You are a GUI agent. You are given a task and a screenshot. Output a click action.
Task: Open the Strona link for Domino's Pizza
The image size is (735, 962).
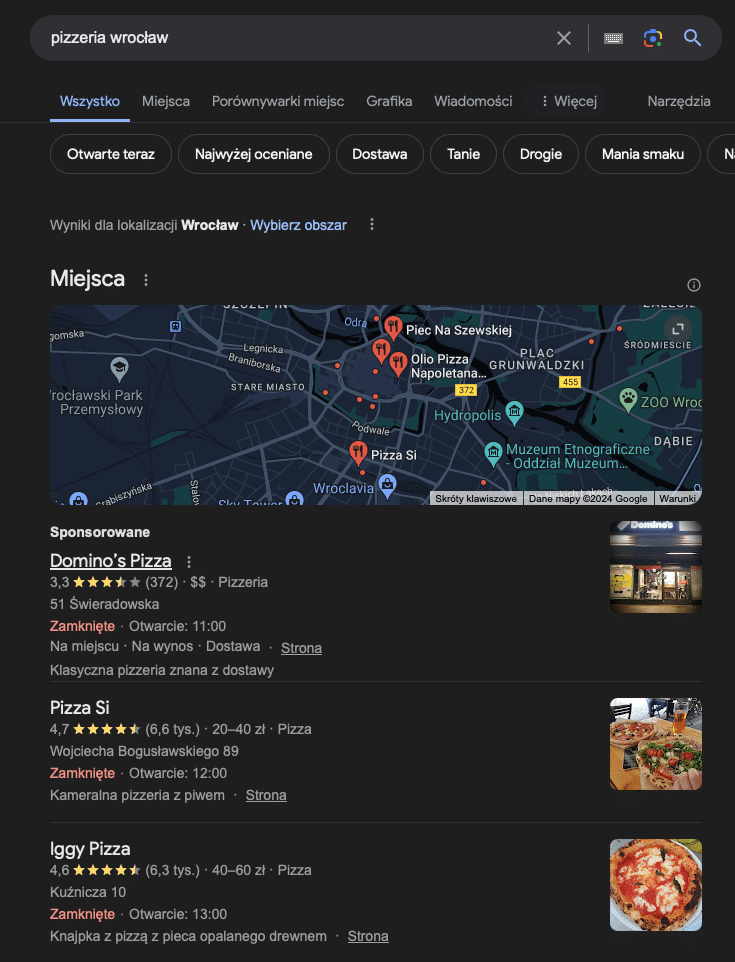[301, 648]
